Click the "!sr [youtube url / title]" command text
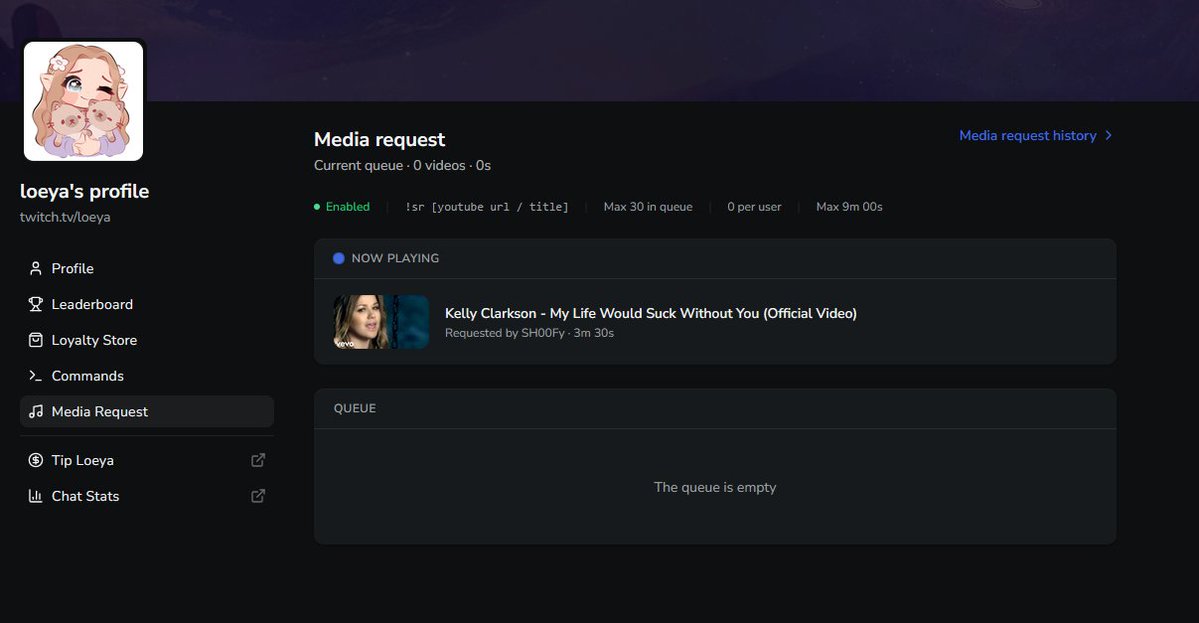The height and width of the screenshot is (623, 1199). click(x=487, y=207)
